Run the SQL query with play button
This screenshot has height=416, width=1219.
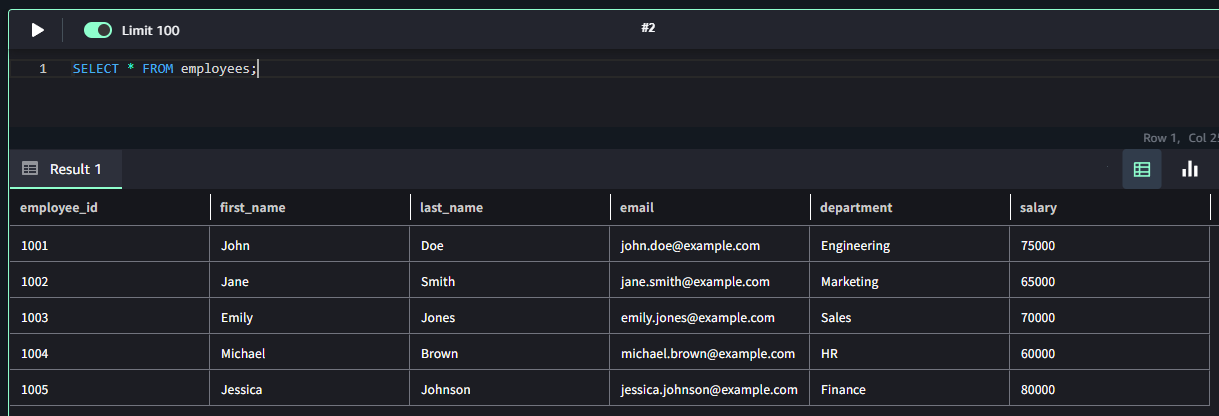[x=38, y=30]
